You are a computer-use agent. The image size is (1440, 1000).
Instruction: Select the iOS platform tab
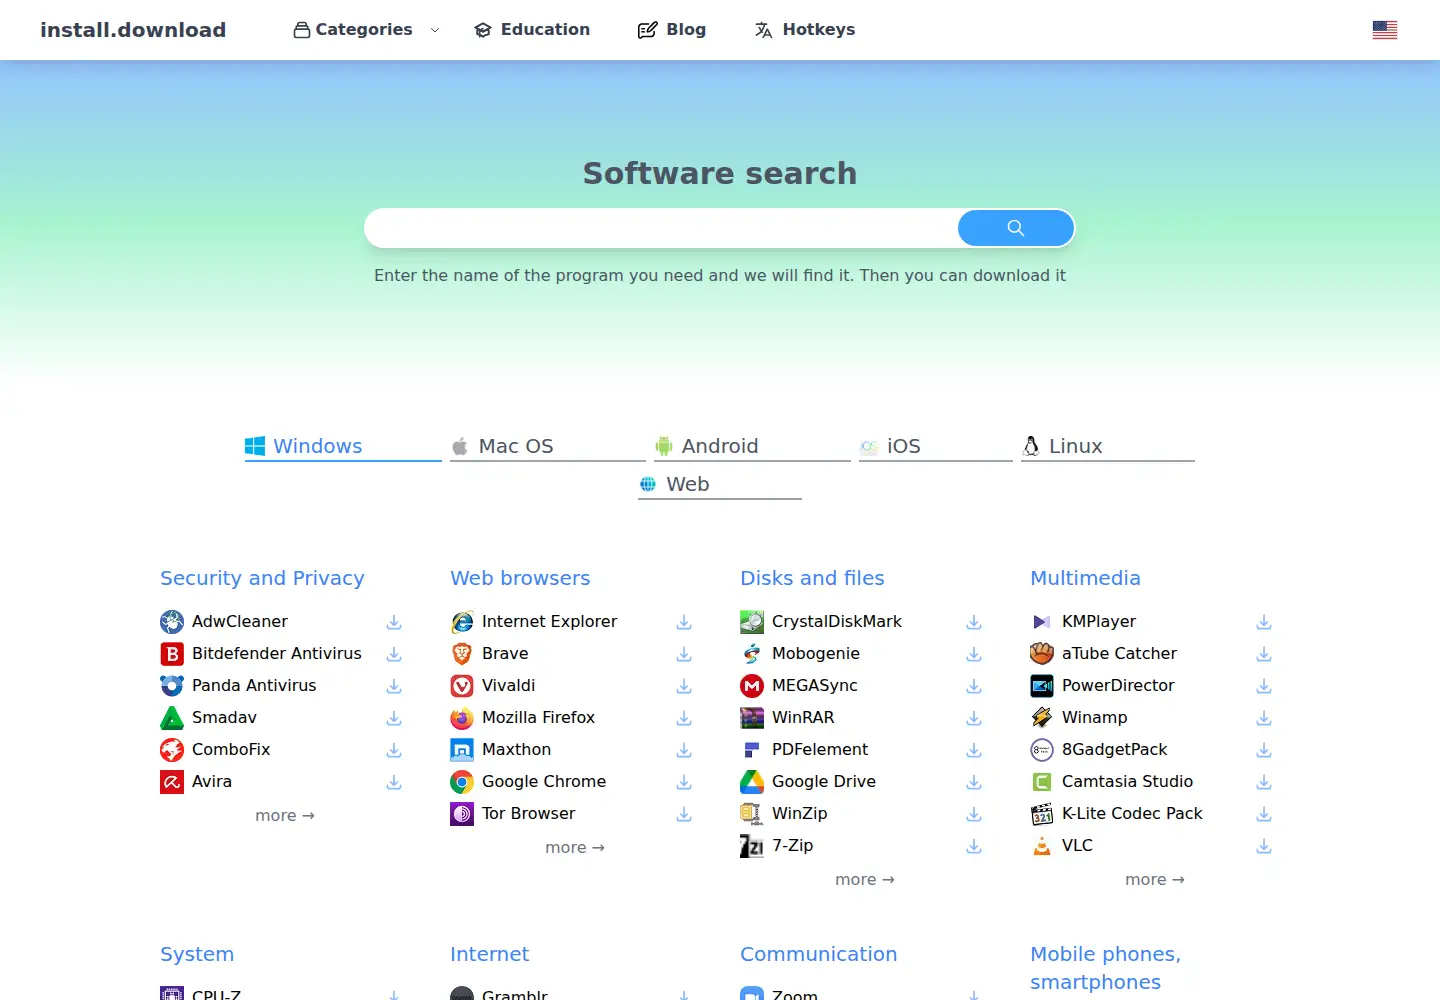[x=936, y=446]
